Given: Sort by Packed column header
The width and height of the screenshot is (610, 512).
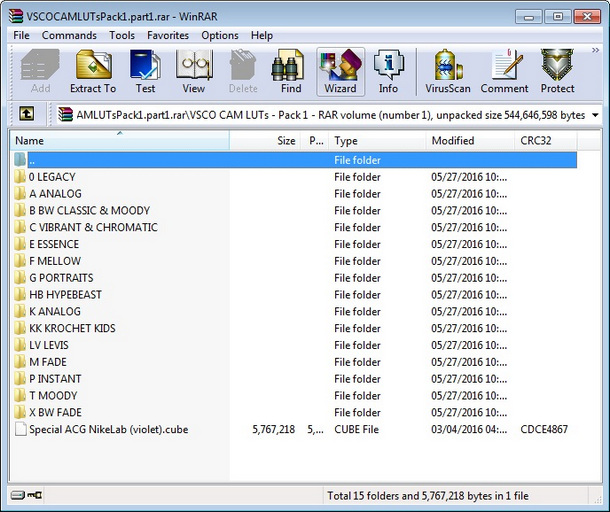Looking at the screenshot, I should [x=315, y=140].
